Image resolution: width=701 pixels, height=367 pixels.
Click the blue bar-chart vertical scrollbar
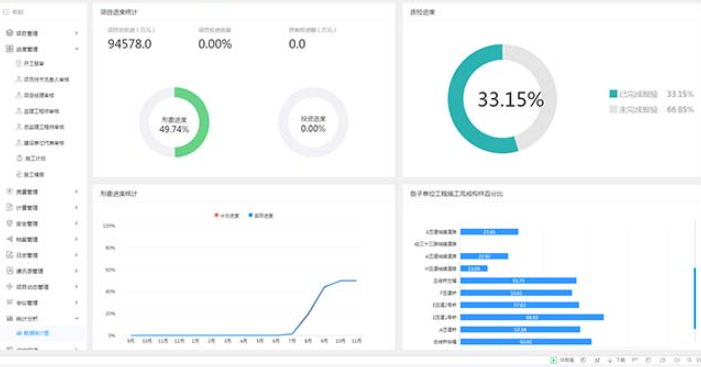(695, 298)
